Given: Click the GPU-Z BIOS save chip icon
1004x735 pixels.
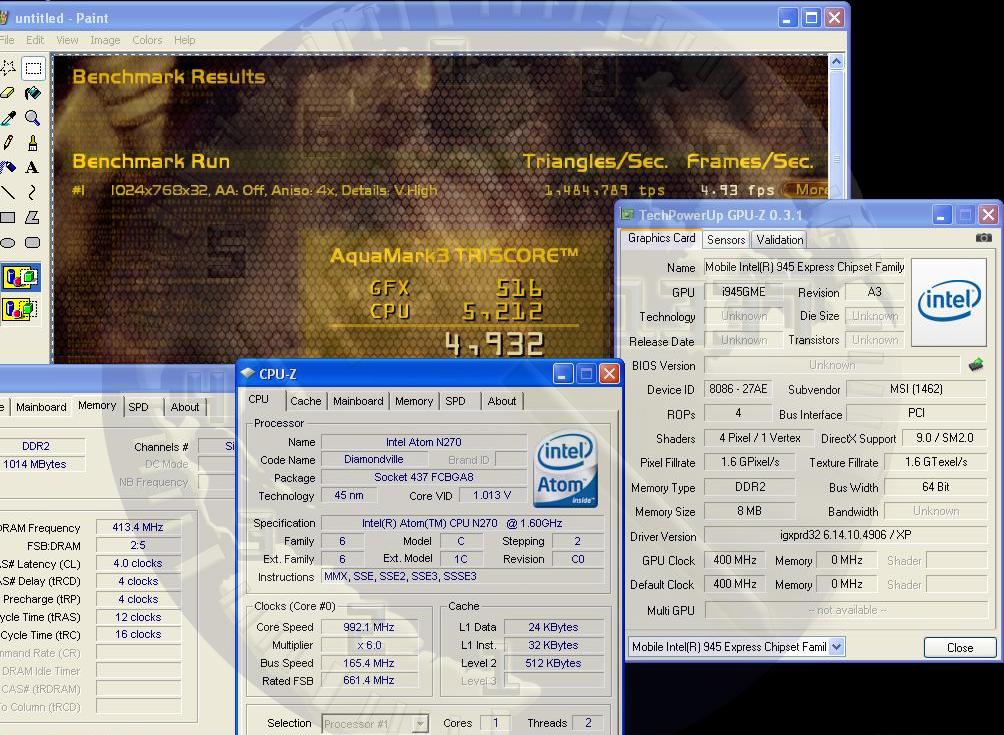Looking at the screenshot, I should tap(976, 365).
